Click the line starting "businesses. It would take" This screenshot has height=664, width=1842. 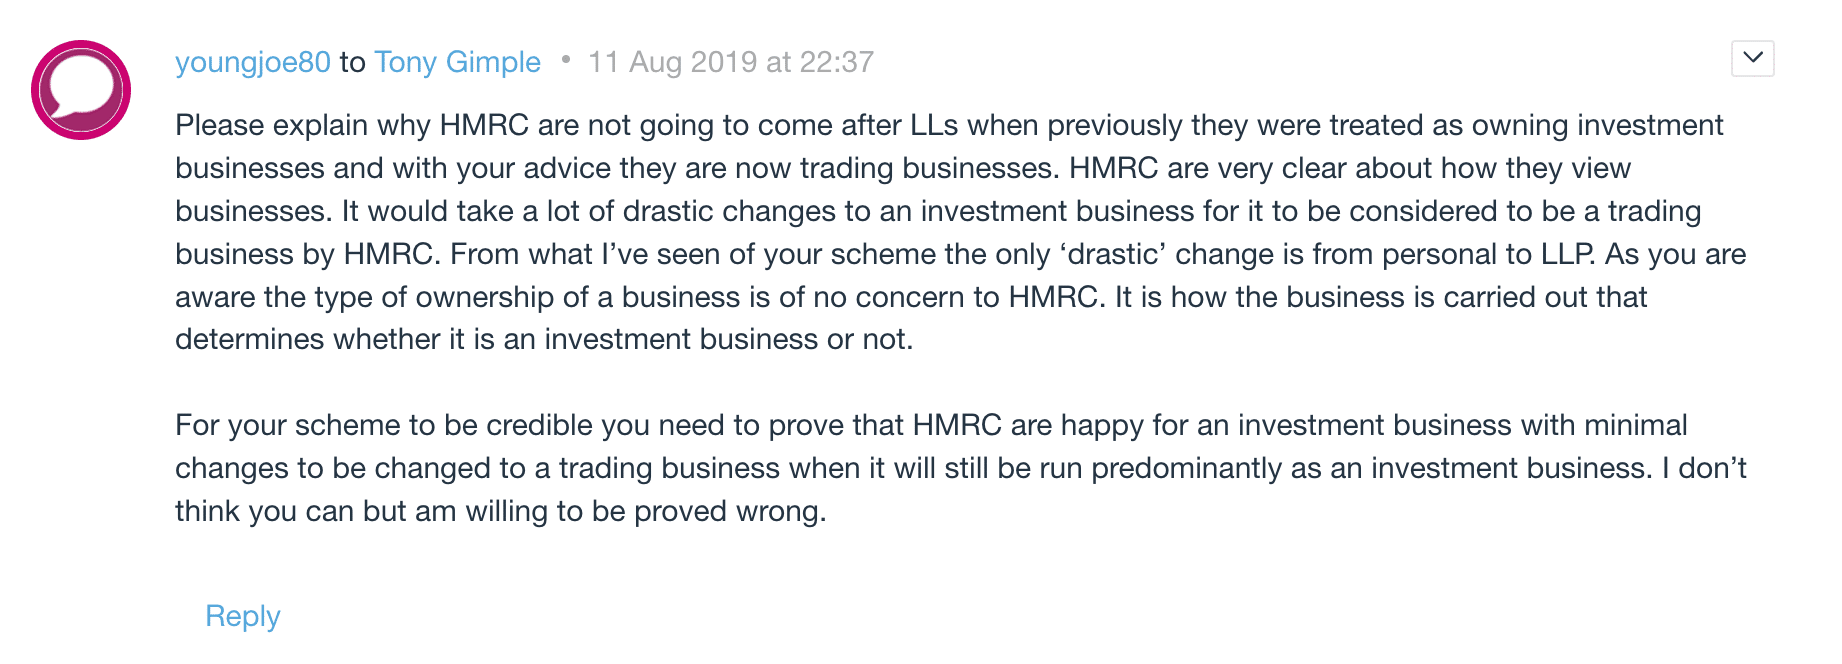click(x=937, y=211)
